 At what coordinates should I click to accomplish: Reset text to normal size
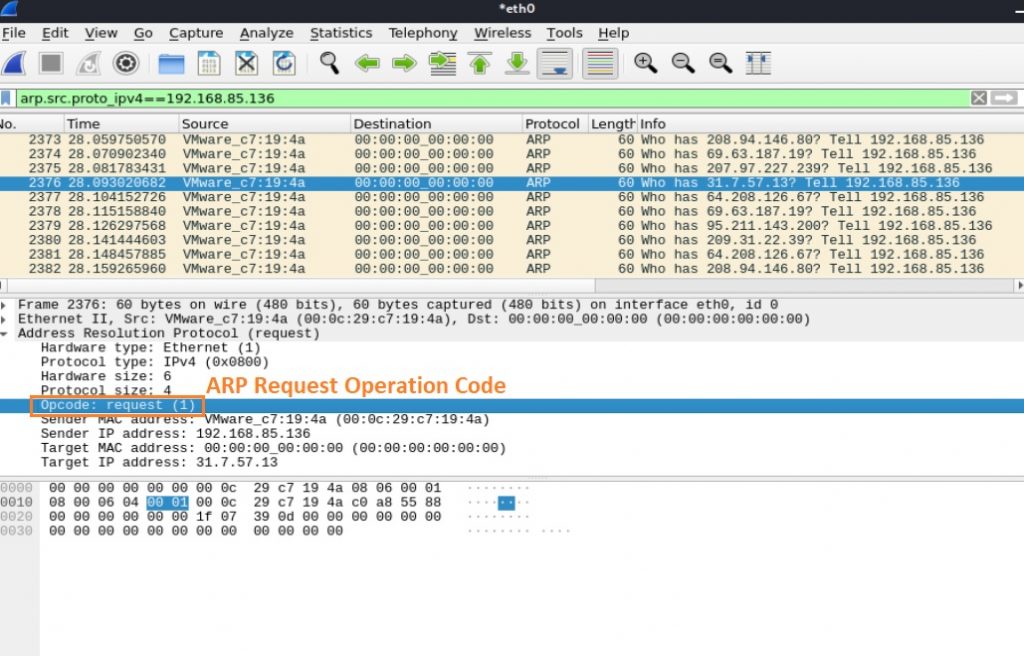point(720,63)
